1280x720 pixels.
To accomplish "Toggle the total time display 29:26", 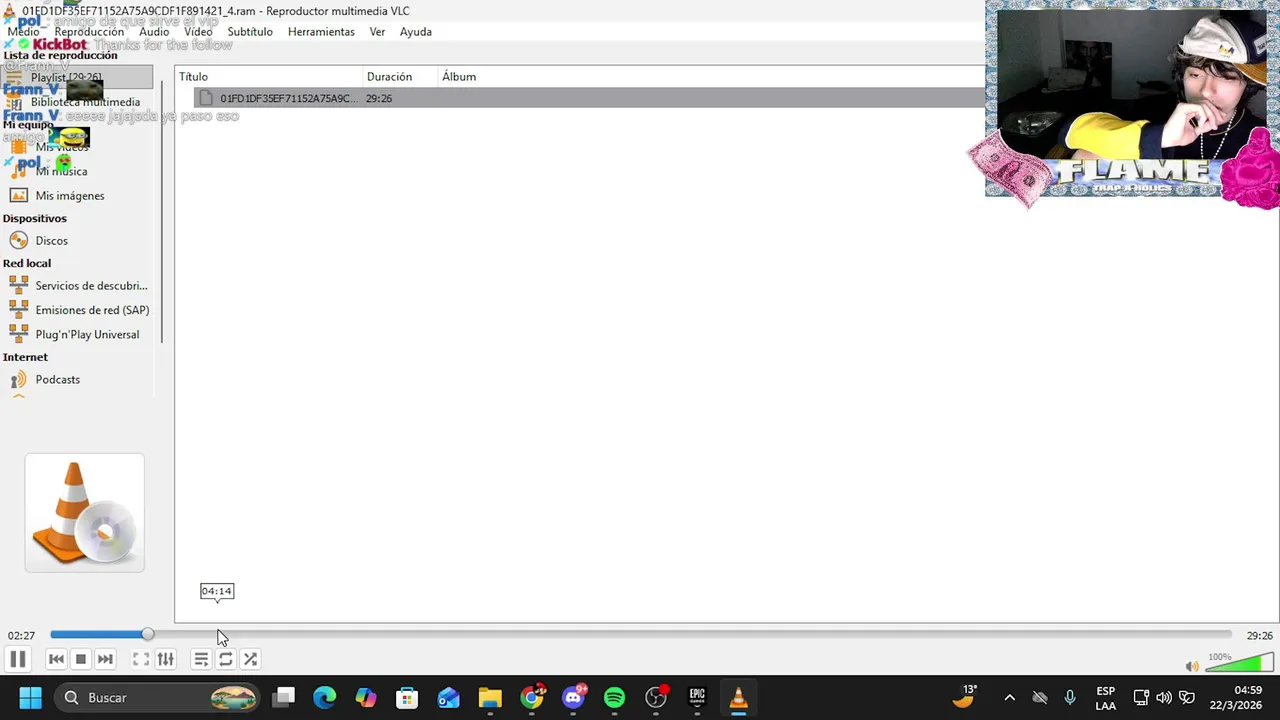I will (1259, 635).
